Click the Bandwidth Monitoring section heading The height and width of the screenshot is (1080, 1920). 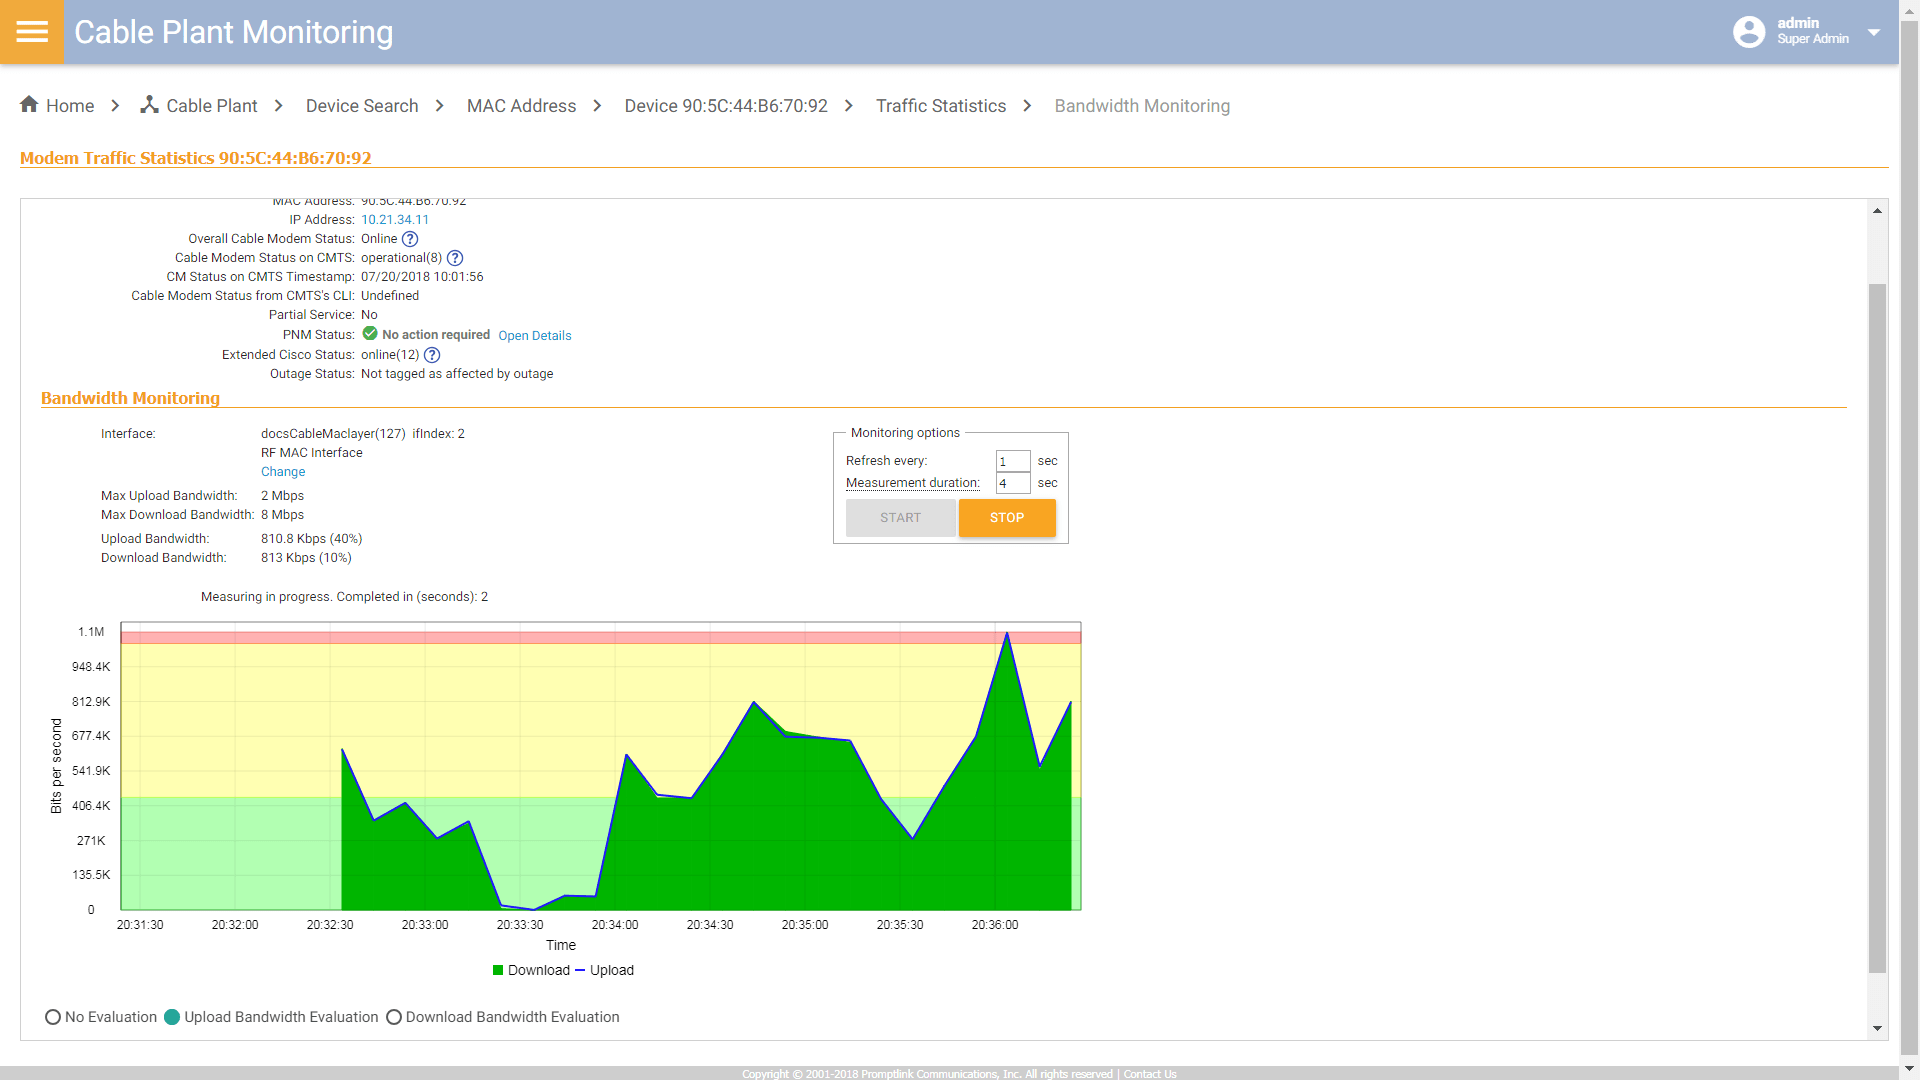130,398
